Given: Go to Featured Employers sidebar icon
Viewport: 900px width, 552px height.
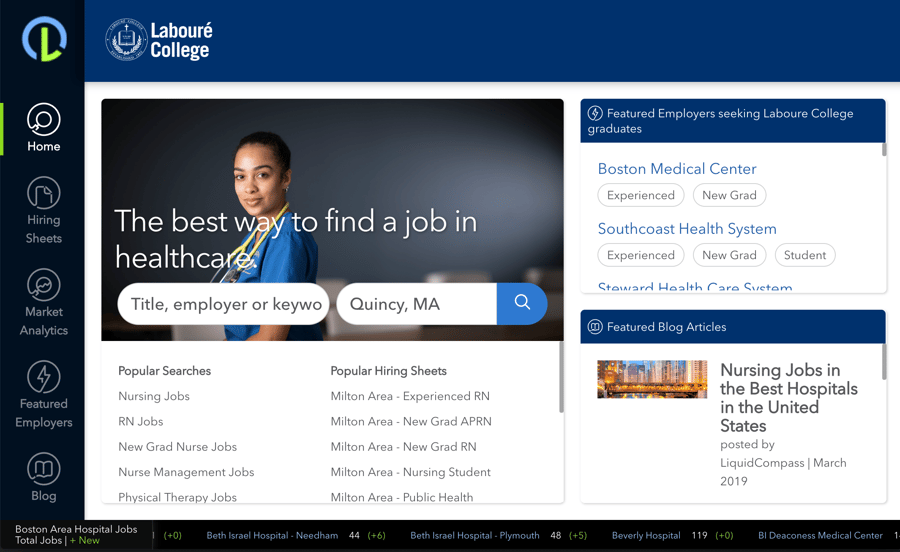Looking at the screenshot, I should (x=44, y=377).
